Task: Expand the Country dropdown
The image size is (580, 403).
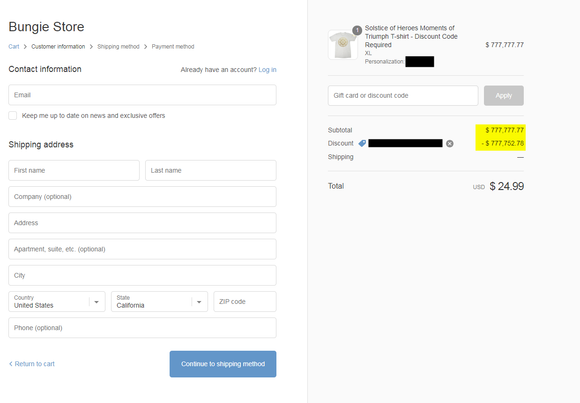Action: click(57, 302)
